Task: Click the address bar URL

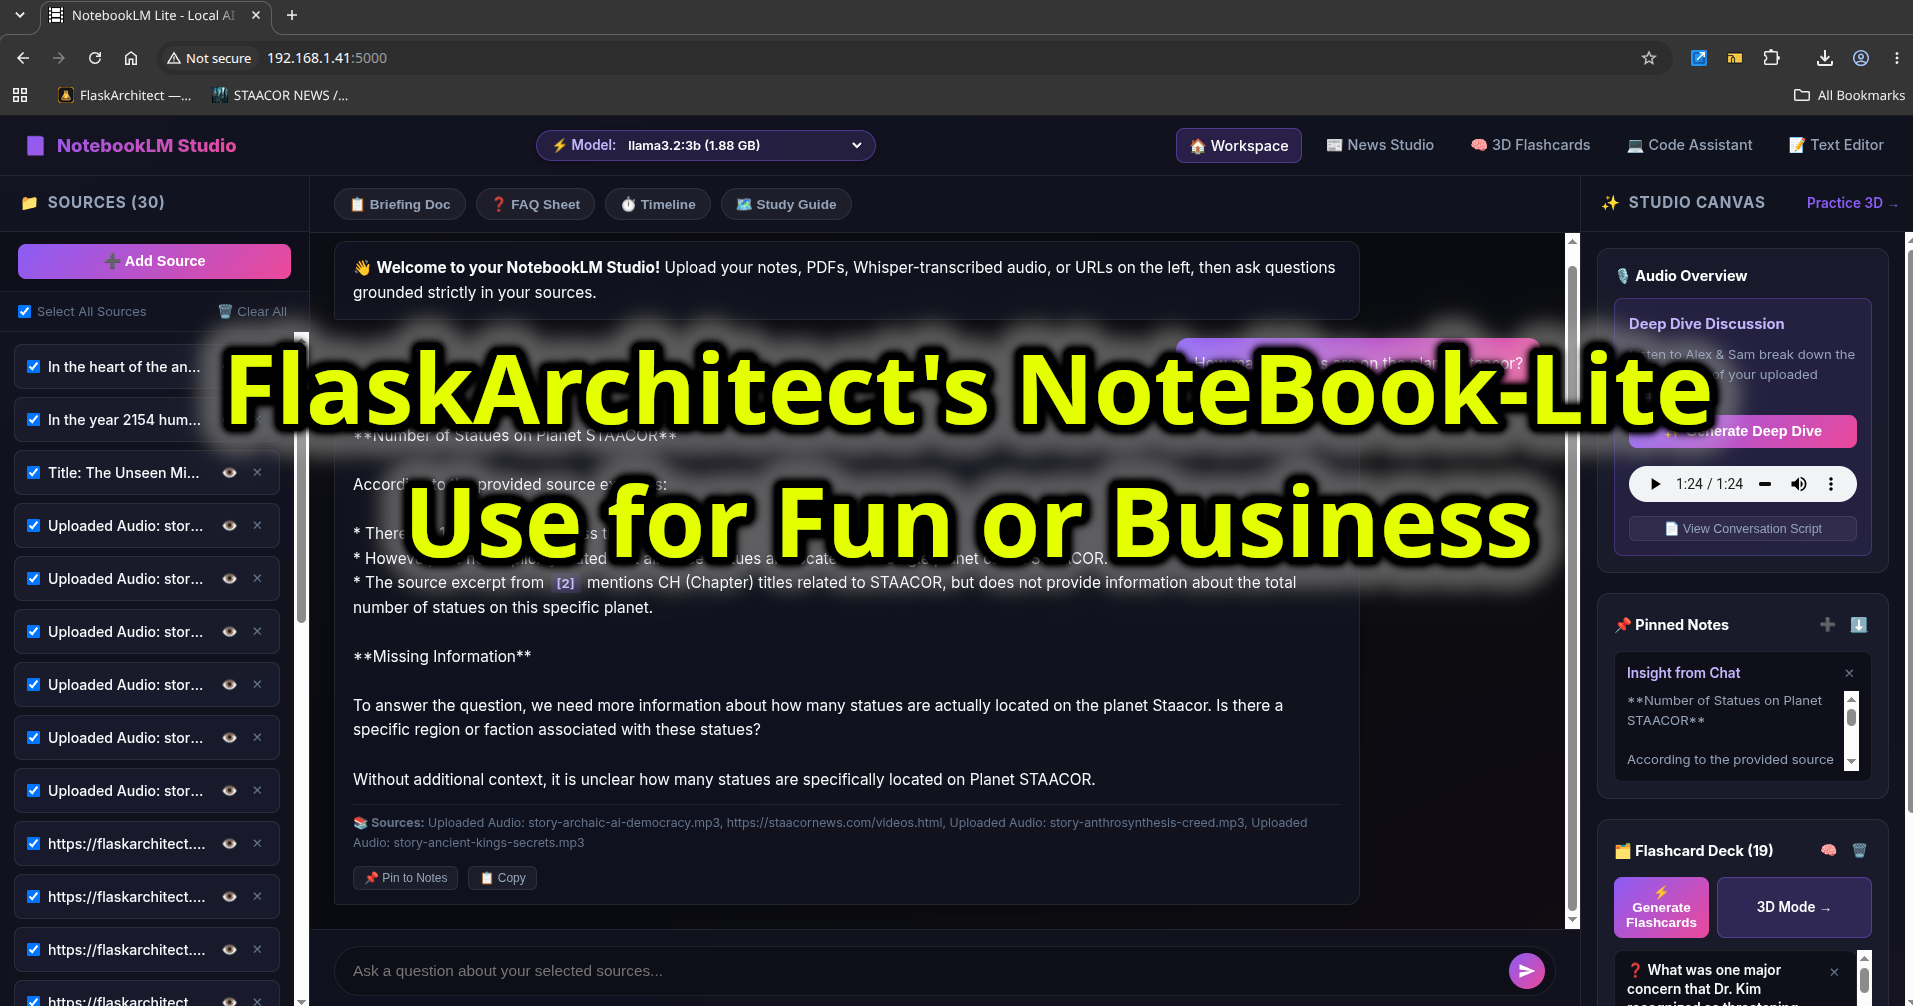Action: 327,58
